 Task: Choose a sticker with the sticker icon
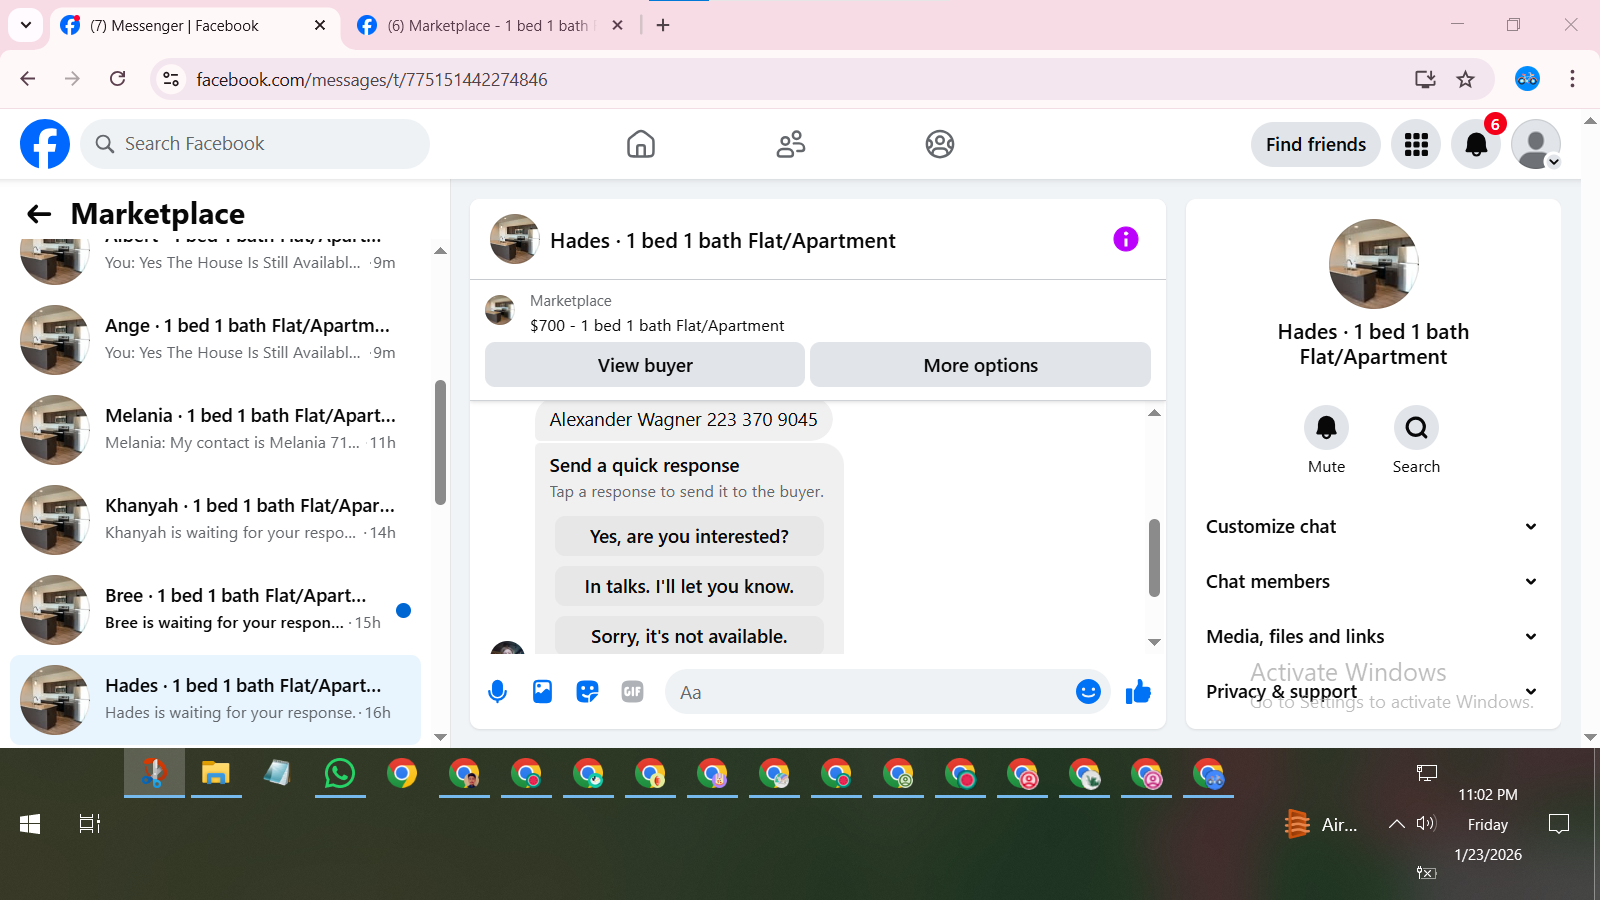(587, 692)
